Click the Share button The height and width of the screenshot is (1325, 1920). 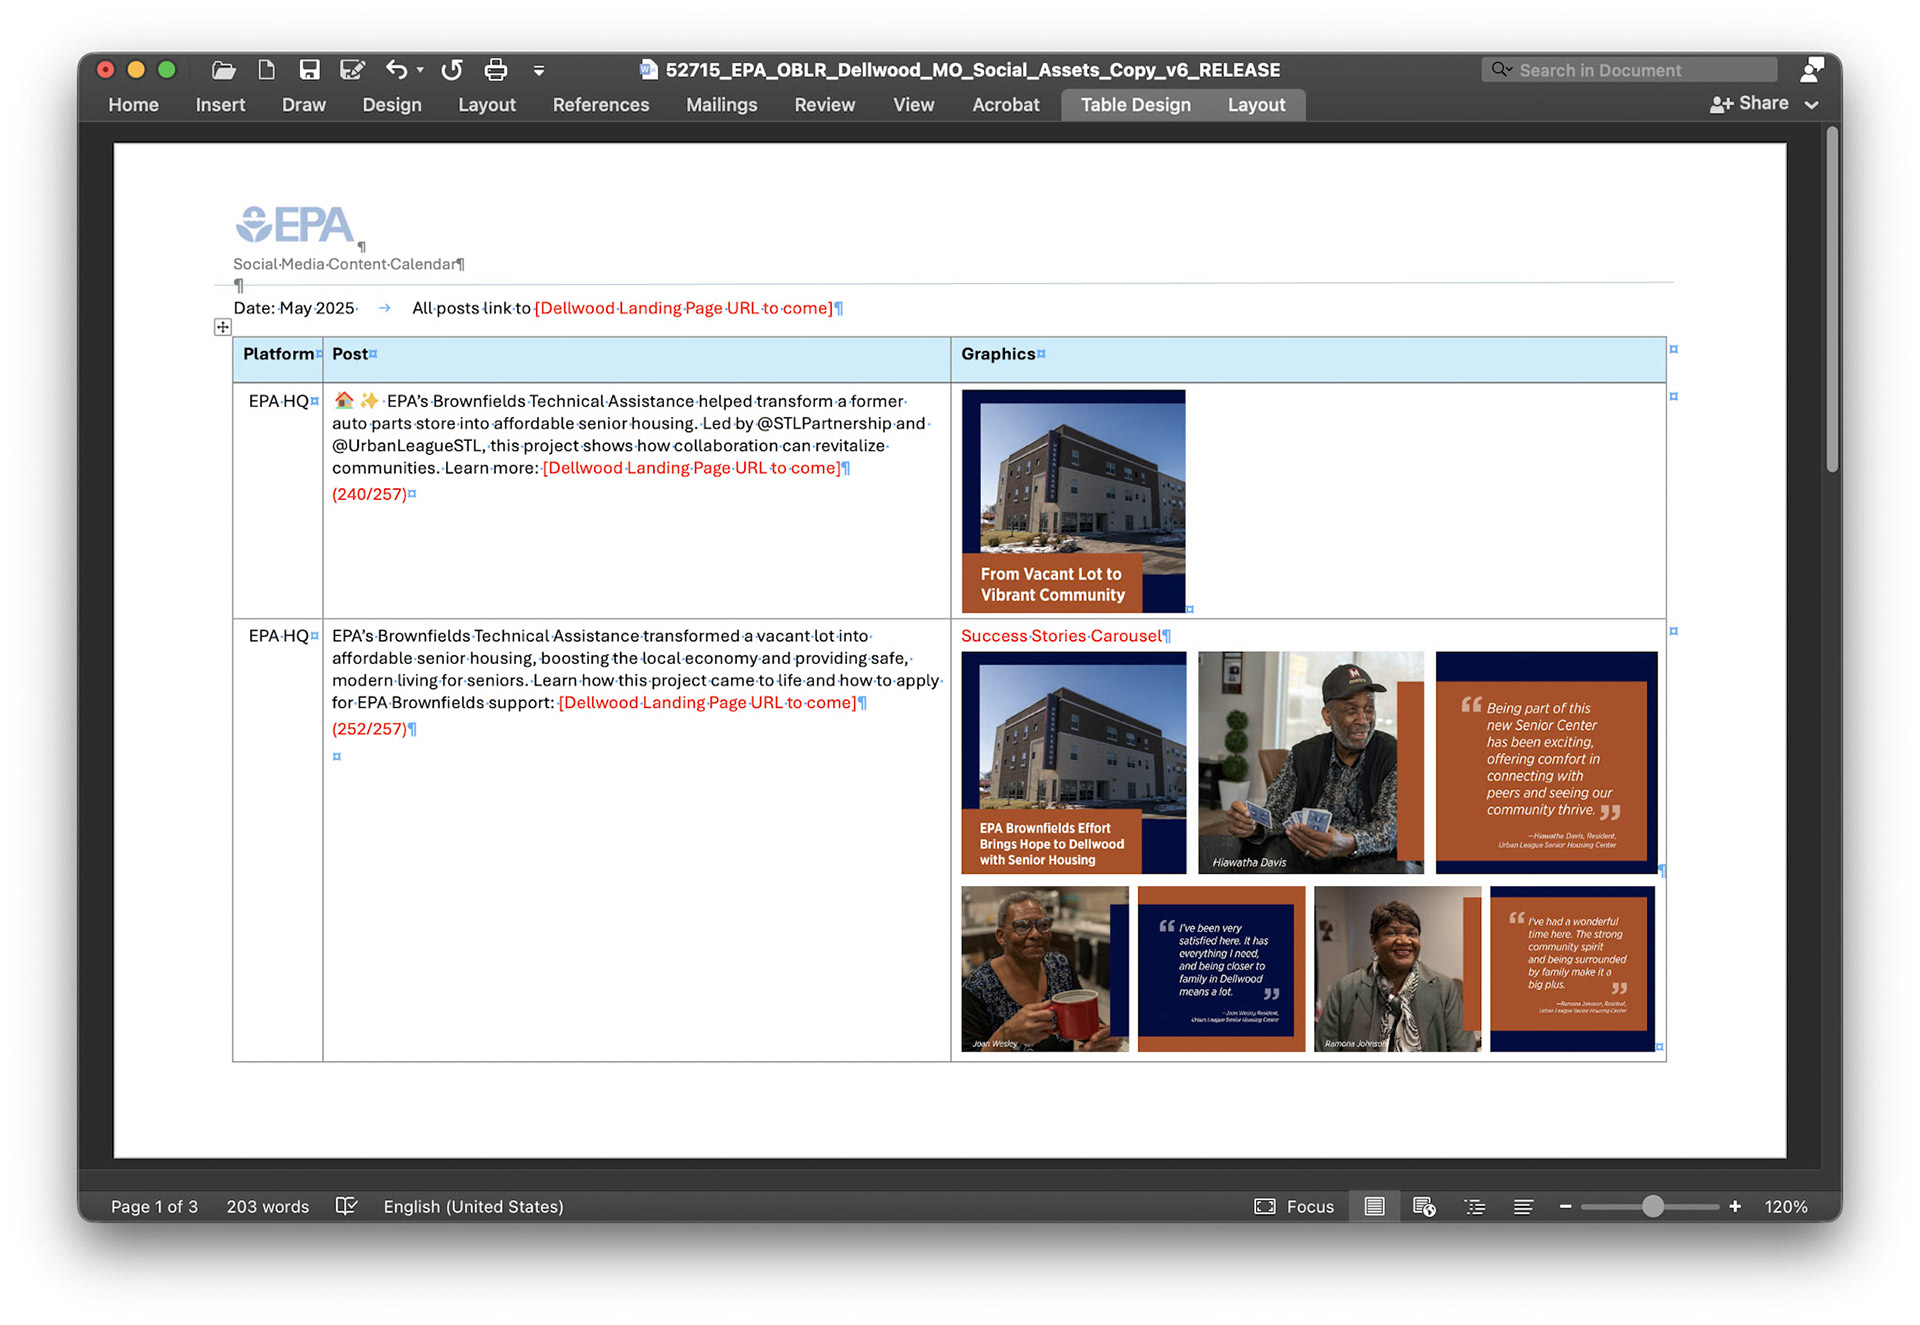[x=1750, y=104]
